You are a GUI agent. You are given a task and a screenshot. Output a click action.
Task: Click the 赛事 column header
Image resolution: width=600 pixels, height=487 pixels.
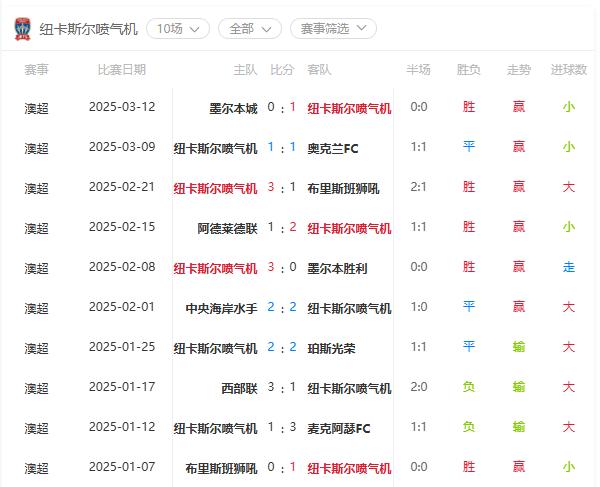[x=36, y=70]
